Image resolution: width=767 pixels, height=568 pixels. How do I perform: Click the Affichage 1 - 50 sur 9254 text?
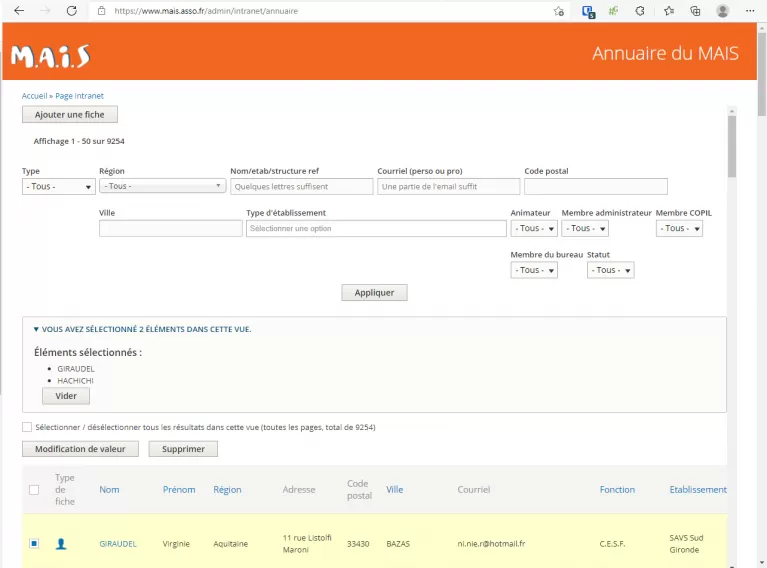click(x=79, y=141)
